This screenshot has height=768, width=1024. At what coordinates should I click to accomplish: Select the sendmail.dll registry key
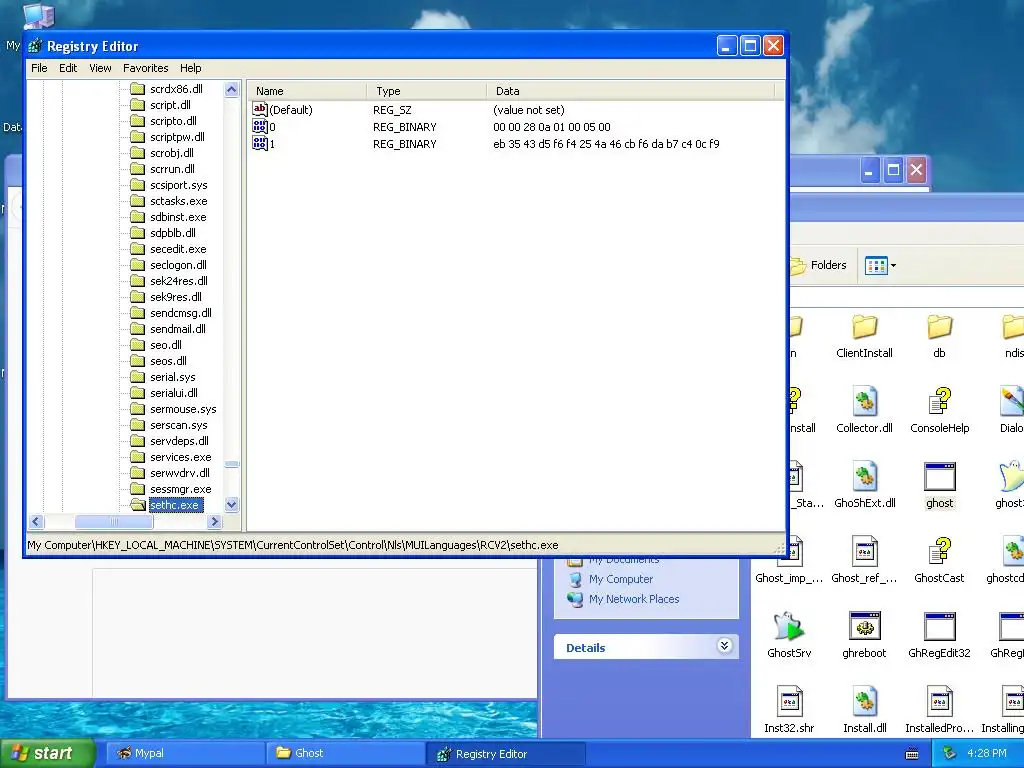pos(178,328)
